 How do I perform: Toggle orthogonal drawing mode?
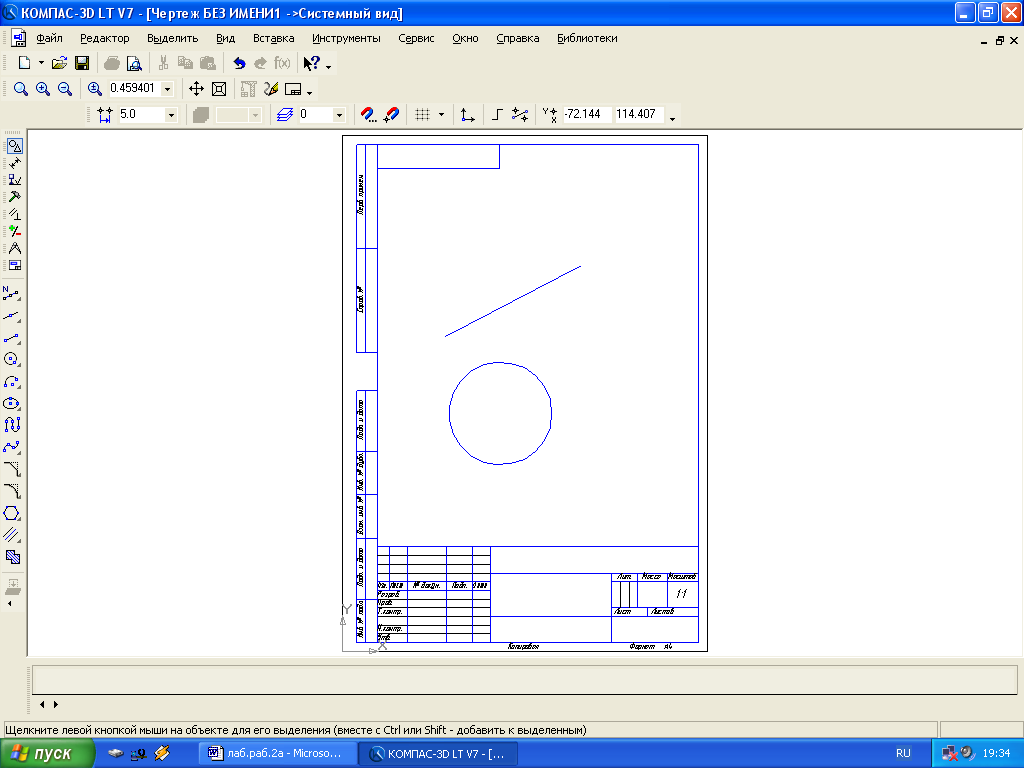497,115
